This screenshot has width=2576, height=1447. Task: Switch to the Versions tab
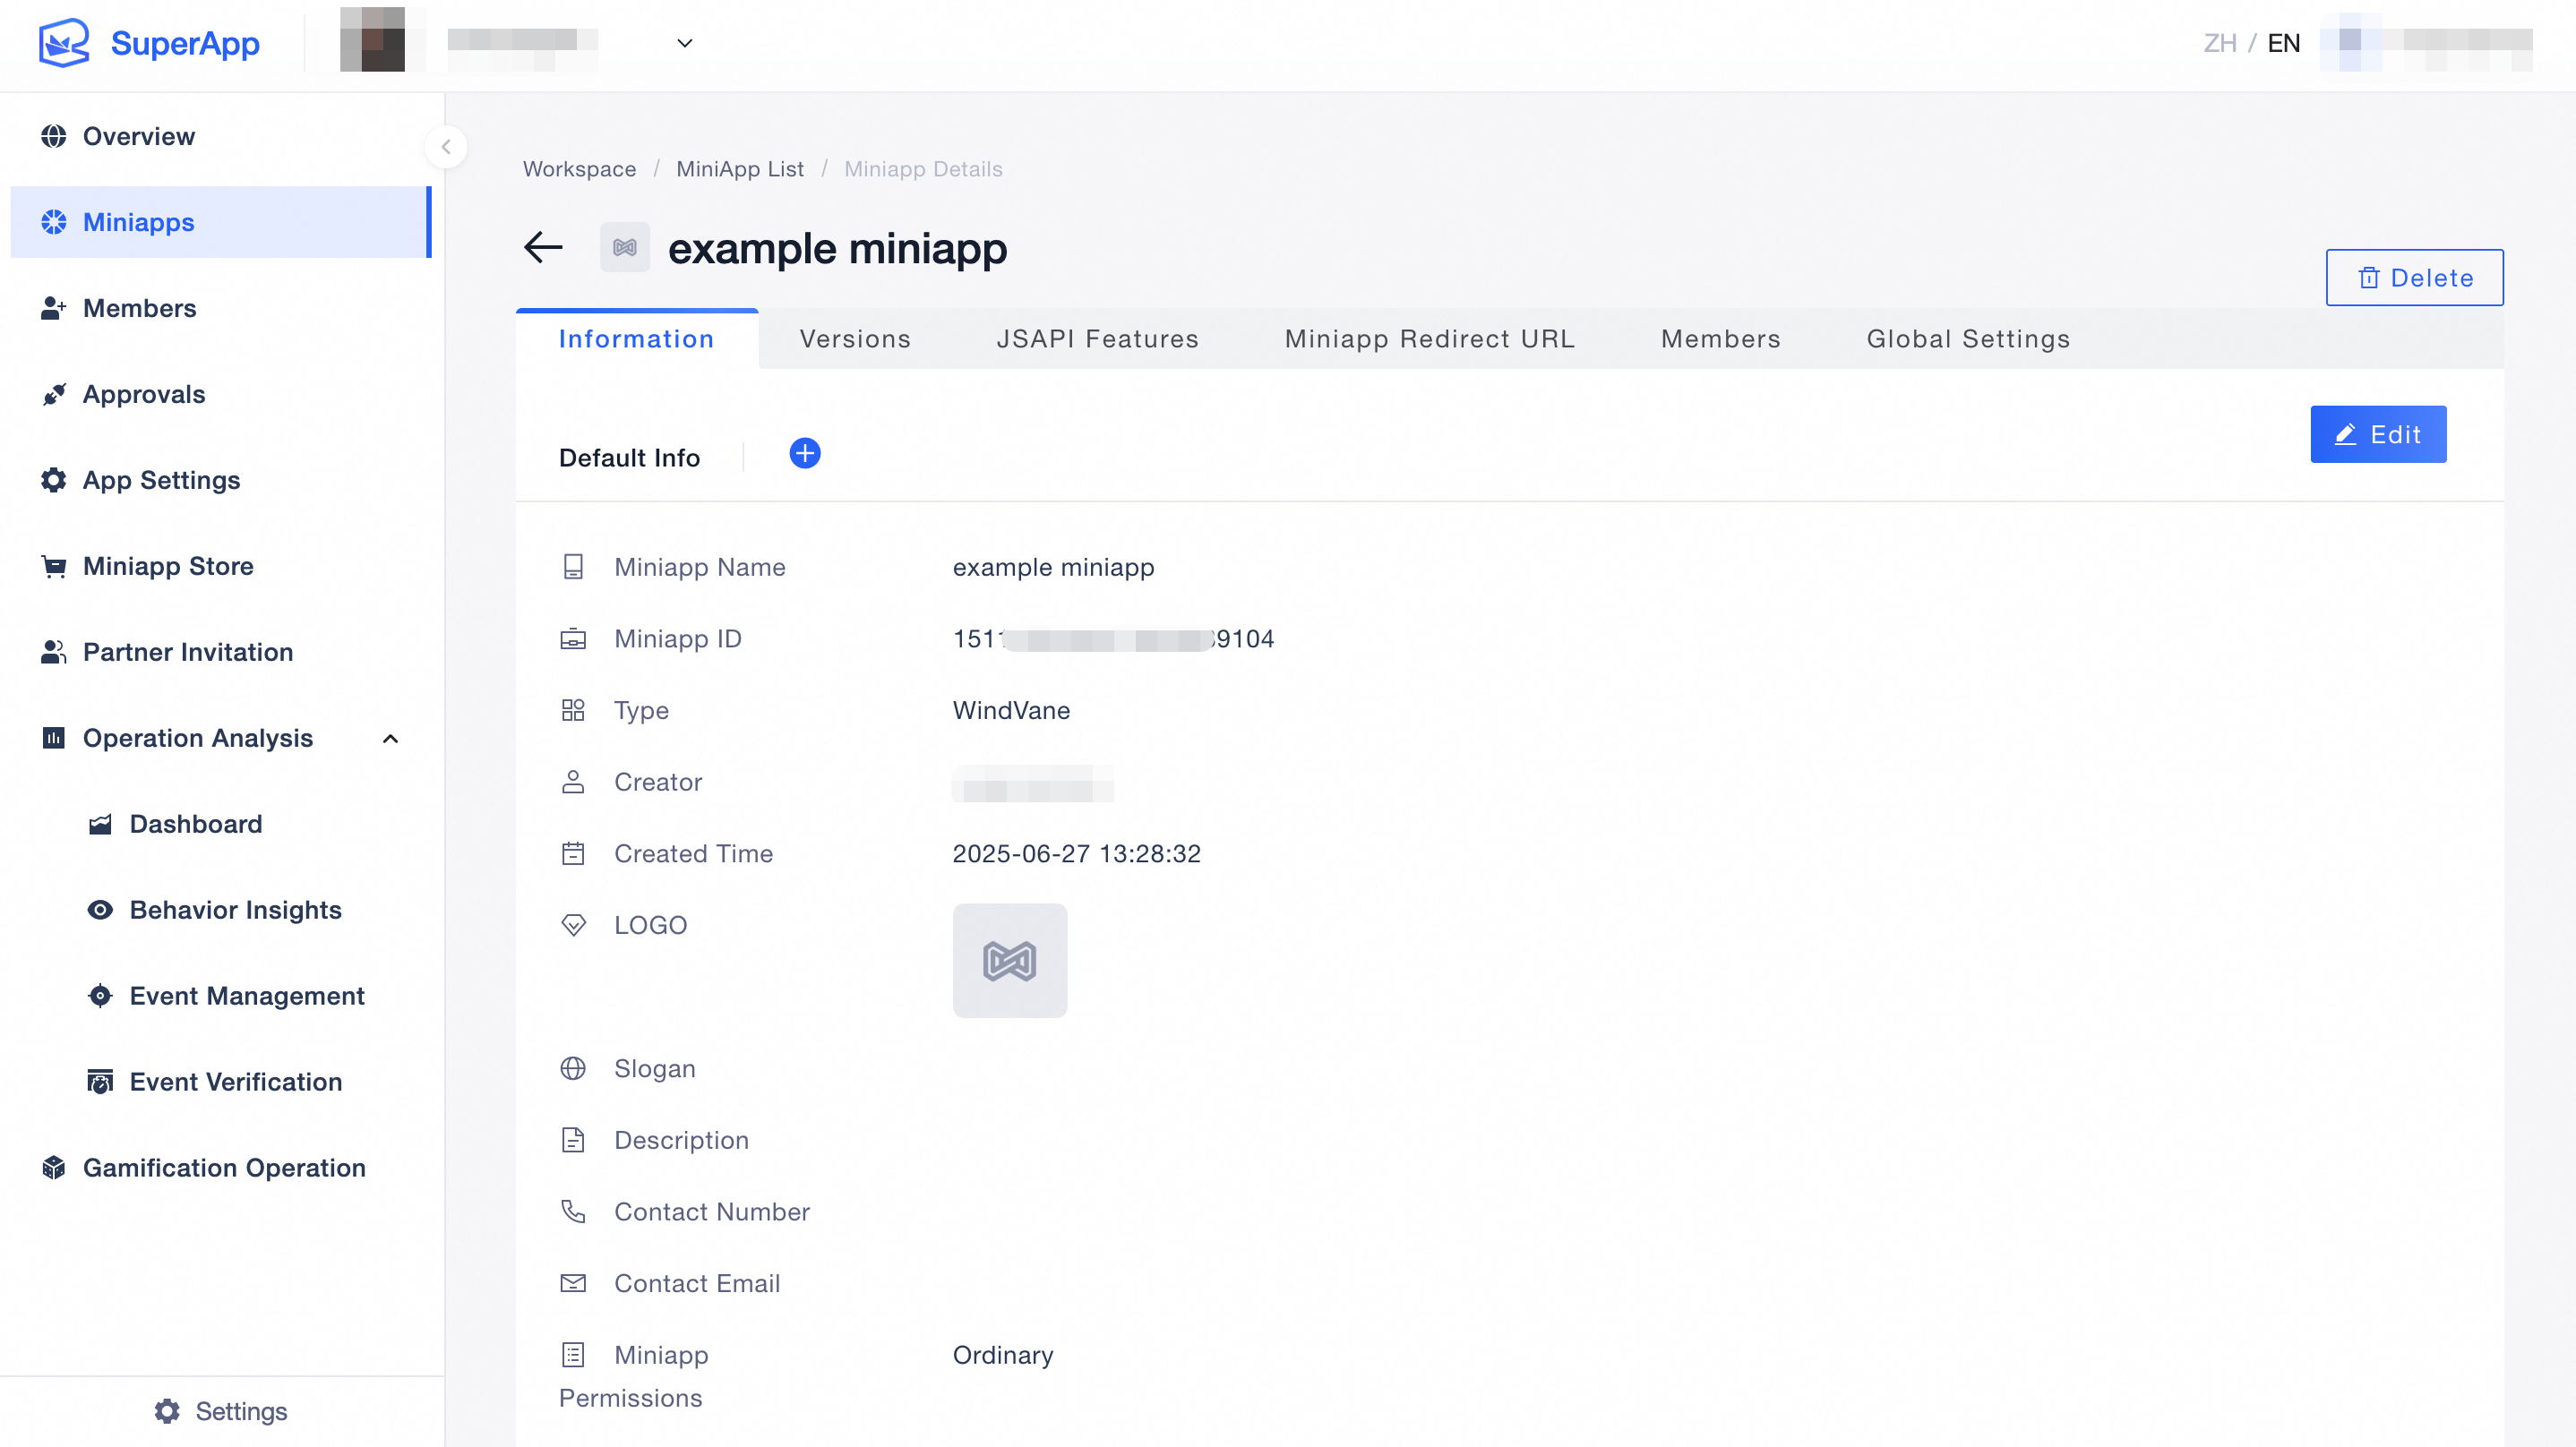coord(855,339)
